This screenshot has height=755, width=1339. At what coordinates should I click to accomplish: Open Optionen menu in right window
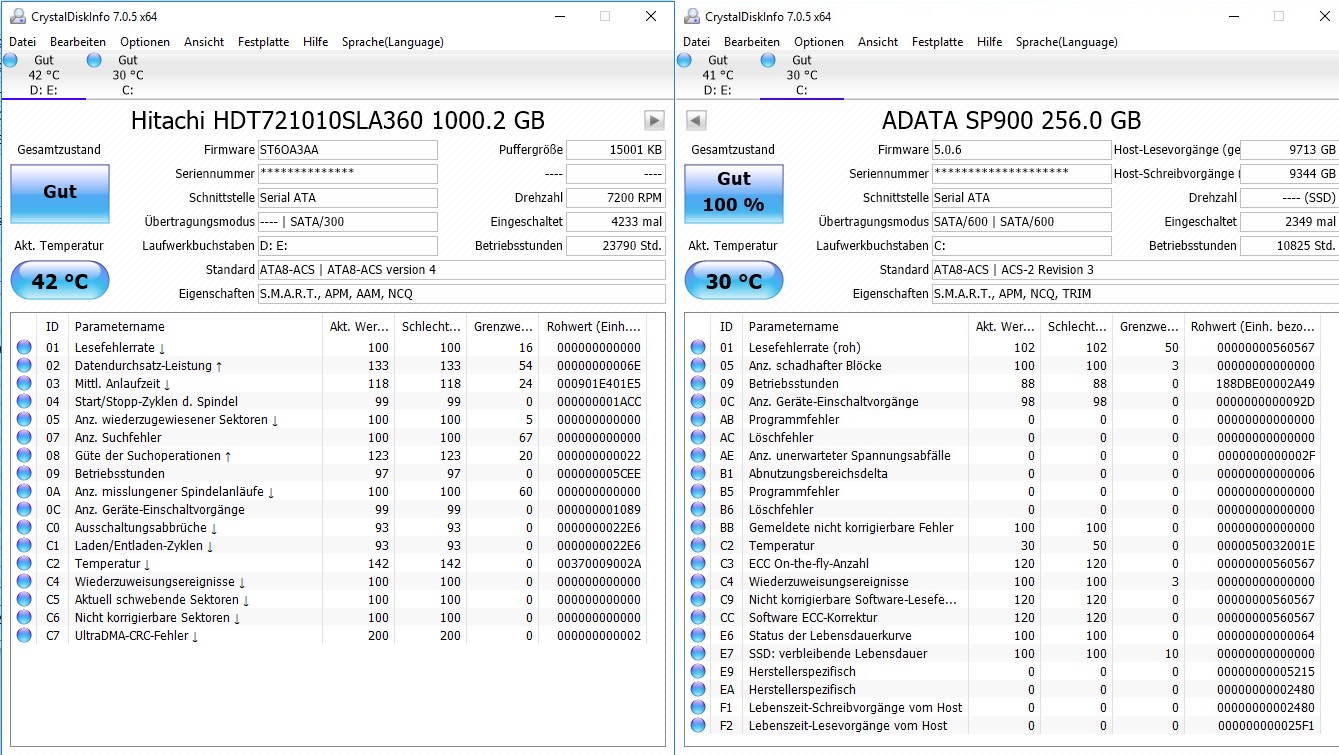(819, 42)
